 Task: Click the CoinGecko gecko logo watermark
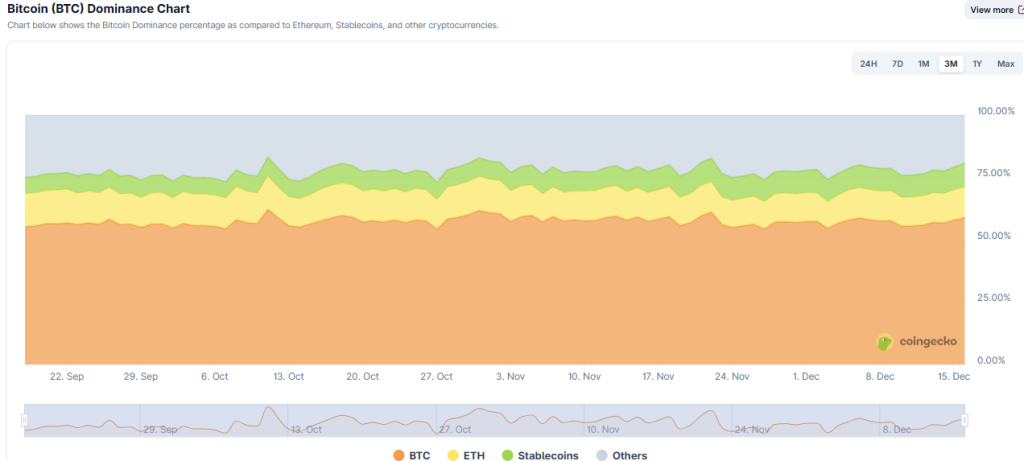tap(885, 342)
